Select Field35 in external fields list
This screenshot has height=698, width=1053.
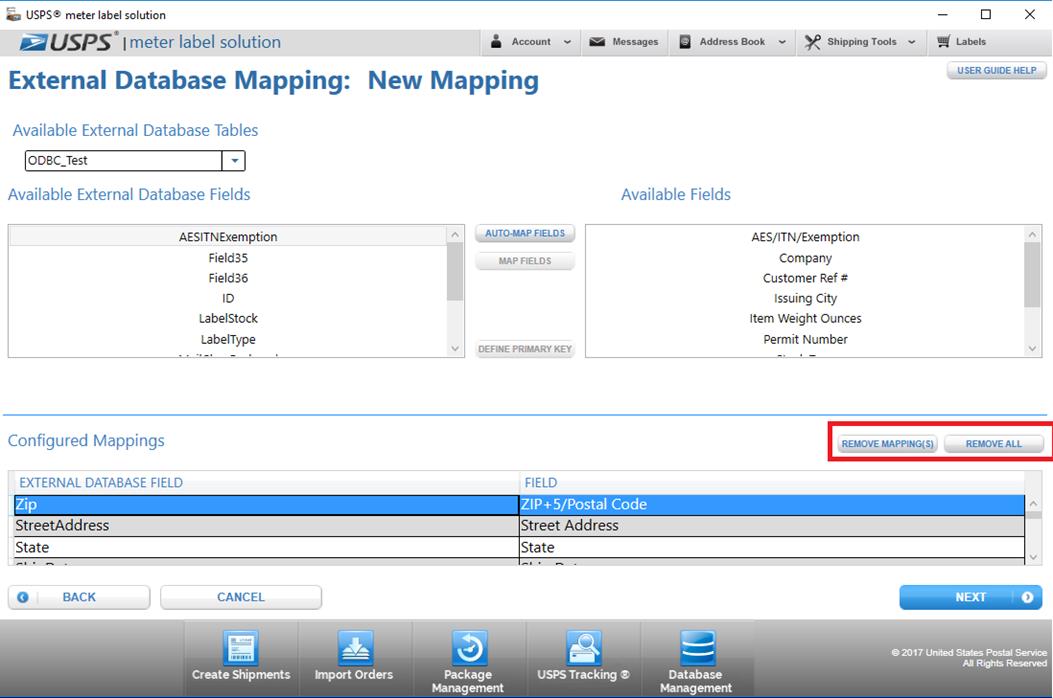pyautogui.click(x=228, y=257)
